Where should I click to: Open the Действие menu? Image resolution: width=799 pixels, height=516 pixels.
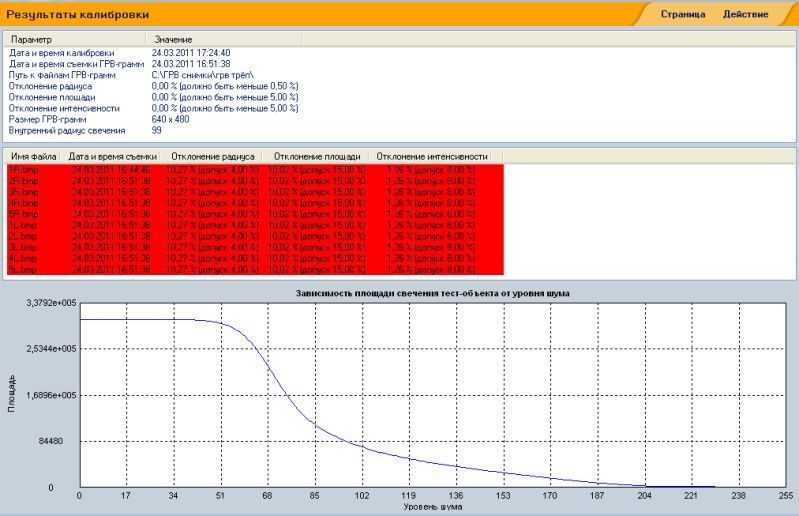click(x=745, y=14)
